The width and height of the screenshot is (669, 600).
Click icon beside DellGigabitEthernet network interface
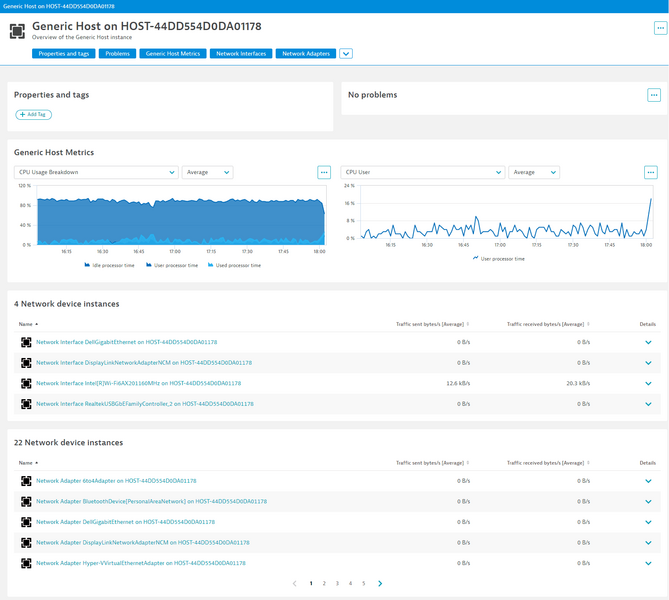pyautogui.click(x=26, y=342)
